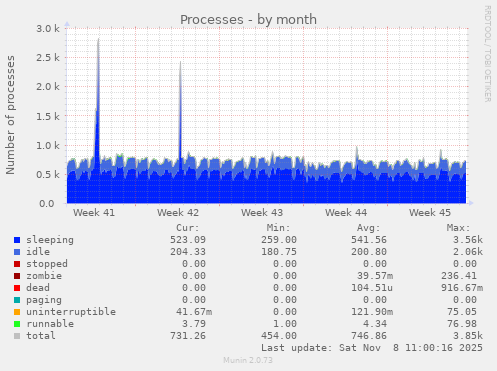Screen dimensions: 497x371
Task: Click the 'Max:' column header
Action: coord(458,228)
